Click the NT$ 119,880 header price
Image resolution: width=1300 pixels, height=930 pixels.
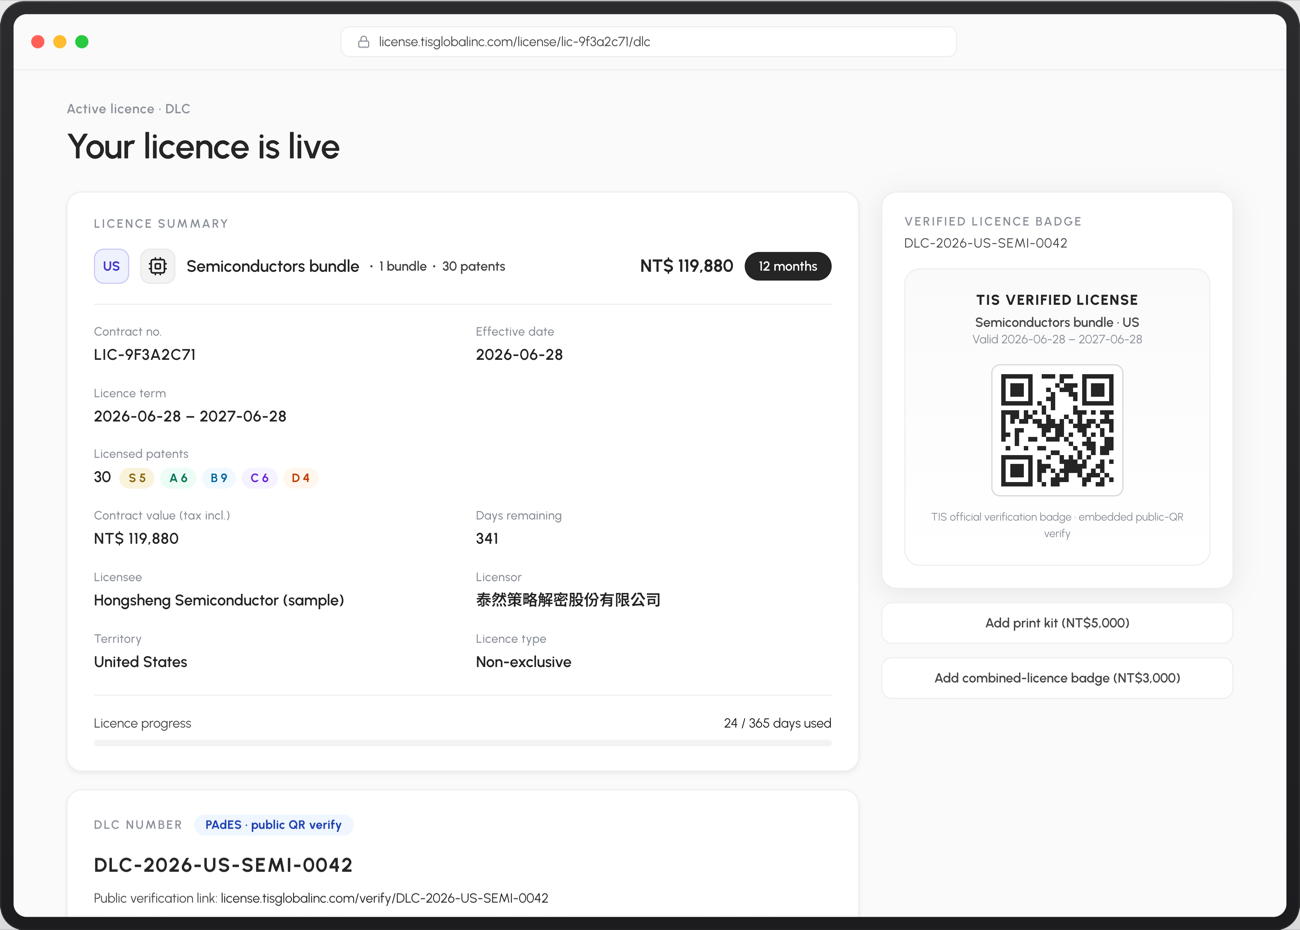686,266
